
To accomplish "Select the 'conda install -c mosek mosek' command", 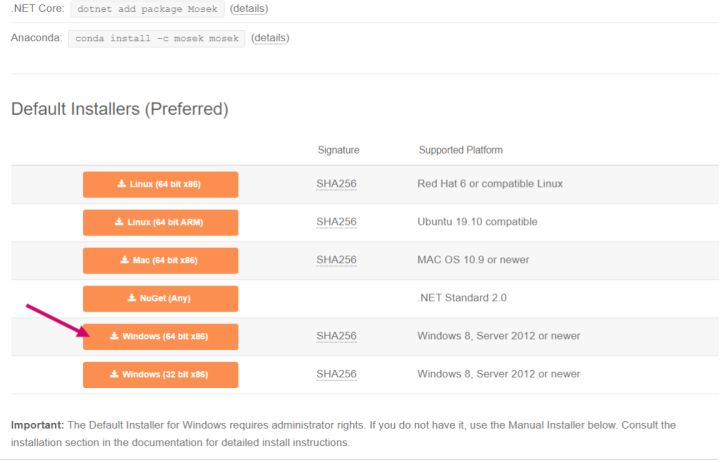I will point(157,39).
